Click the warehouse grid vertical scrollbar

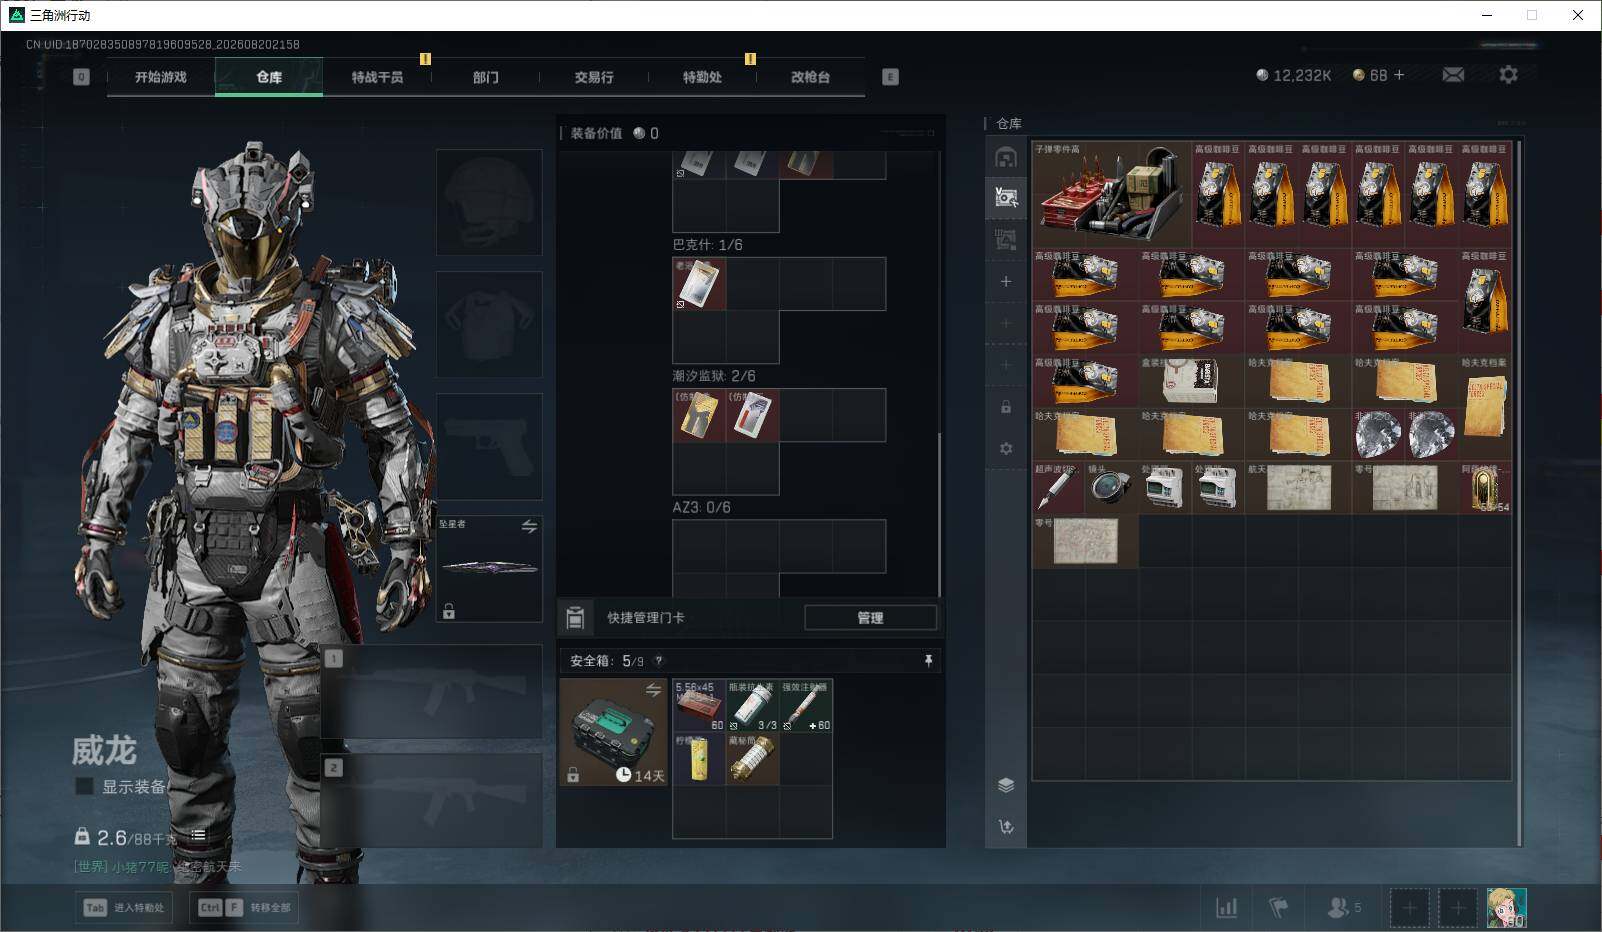tap(1519, 492)
